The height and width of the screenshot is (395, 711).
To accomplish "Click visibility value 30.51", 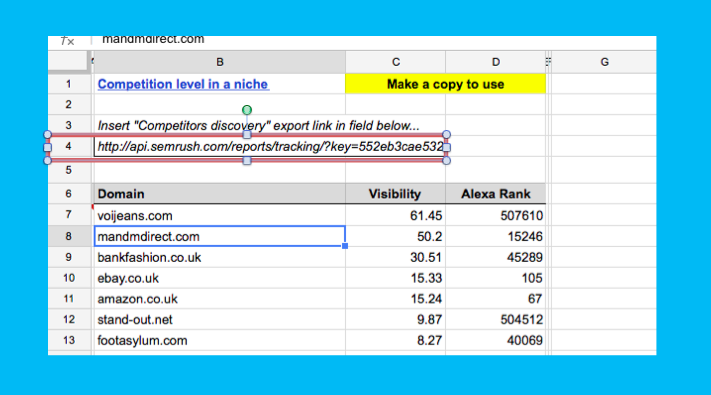I will 426,257.
